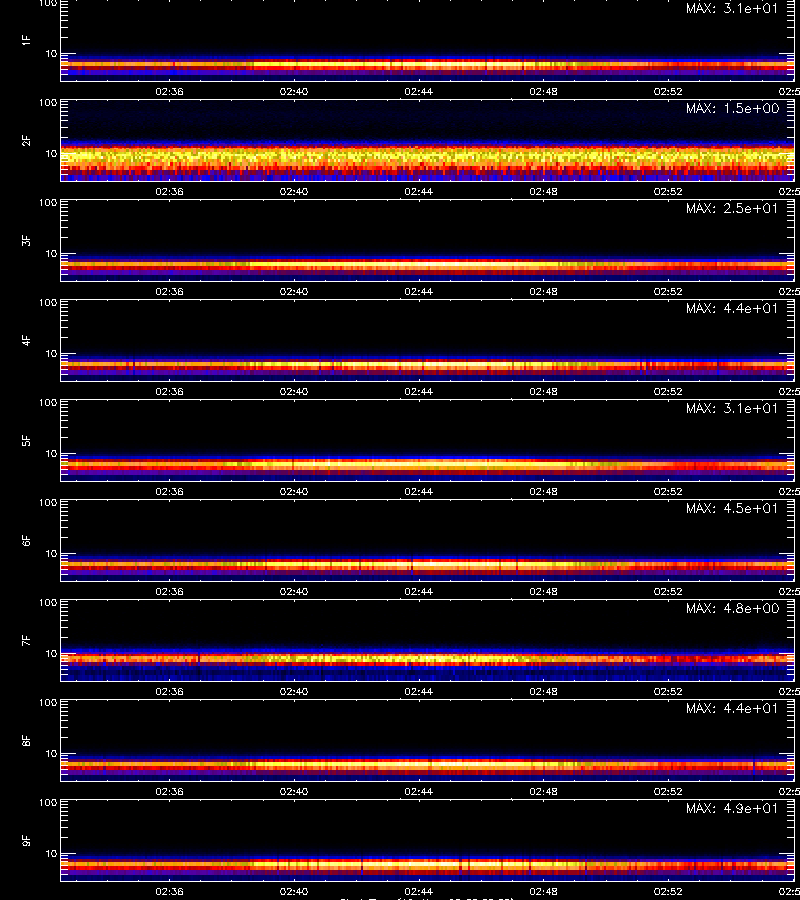800x900 pixels.
Task: Click the wide yellow spectrogram band in panel 2F
Action: click(427, 156)
